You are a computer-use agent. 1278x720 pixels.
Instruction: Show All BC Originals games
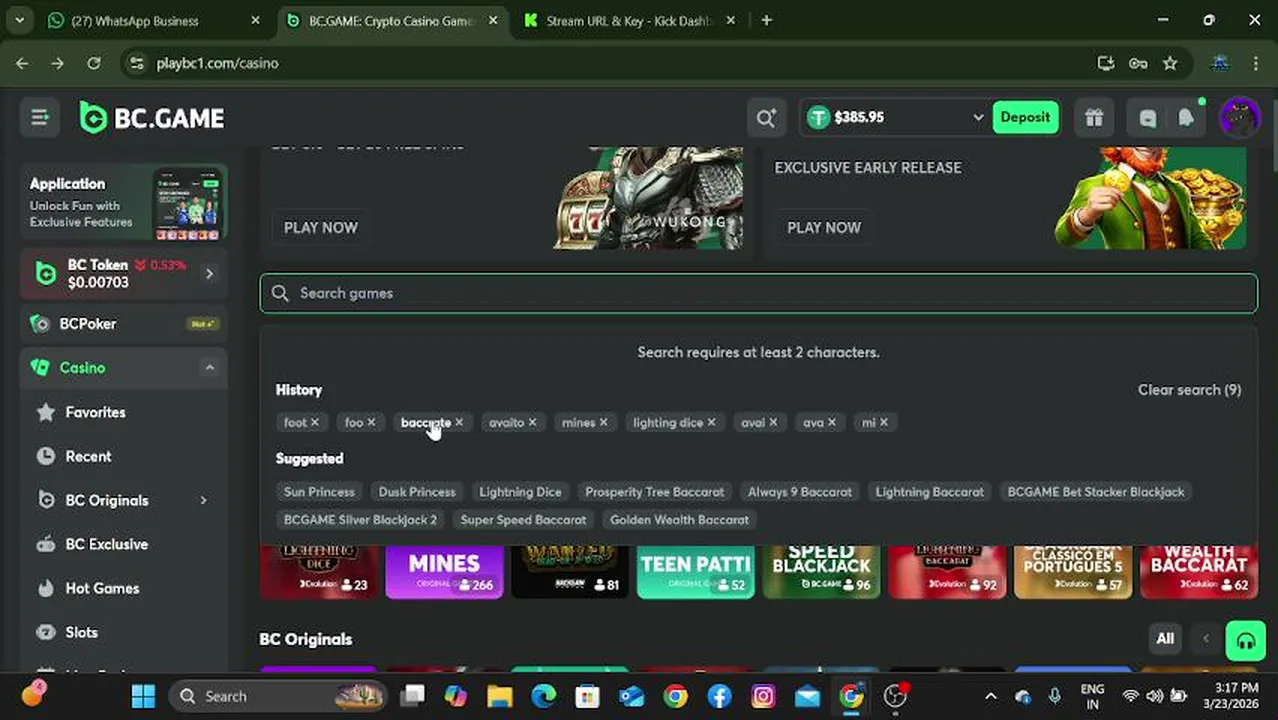[1165, 639]
